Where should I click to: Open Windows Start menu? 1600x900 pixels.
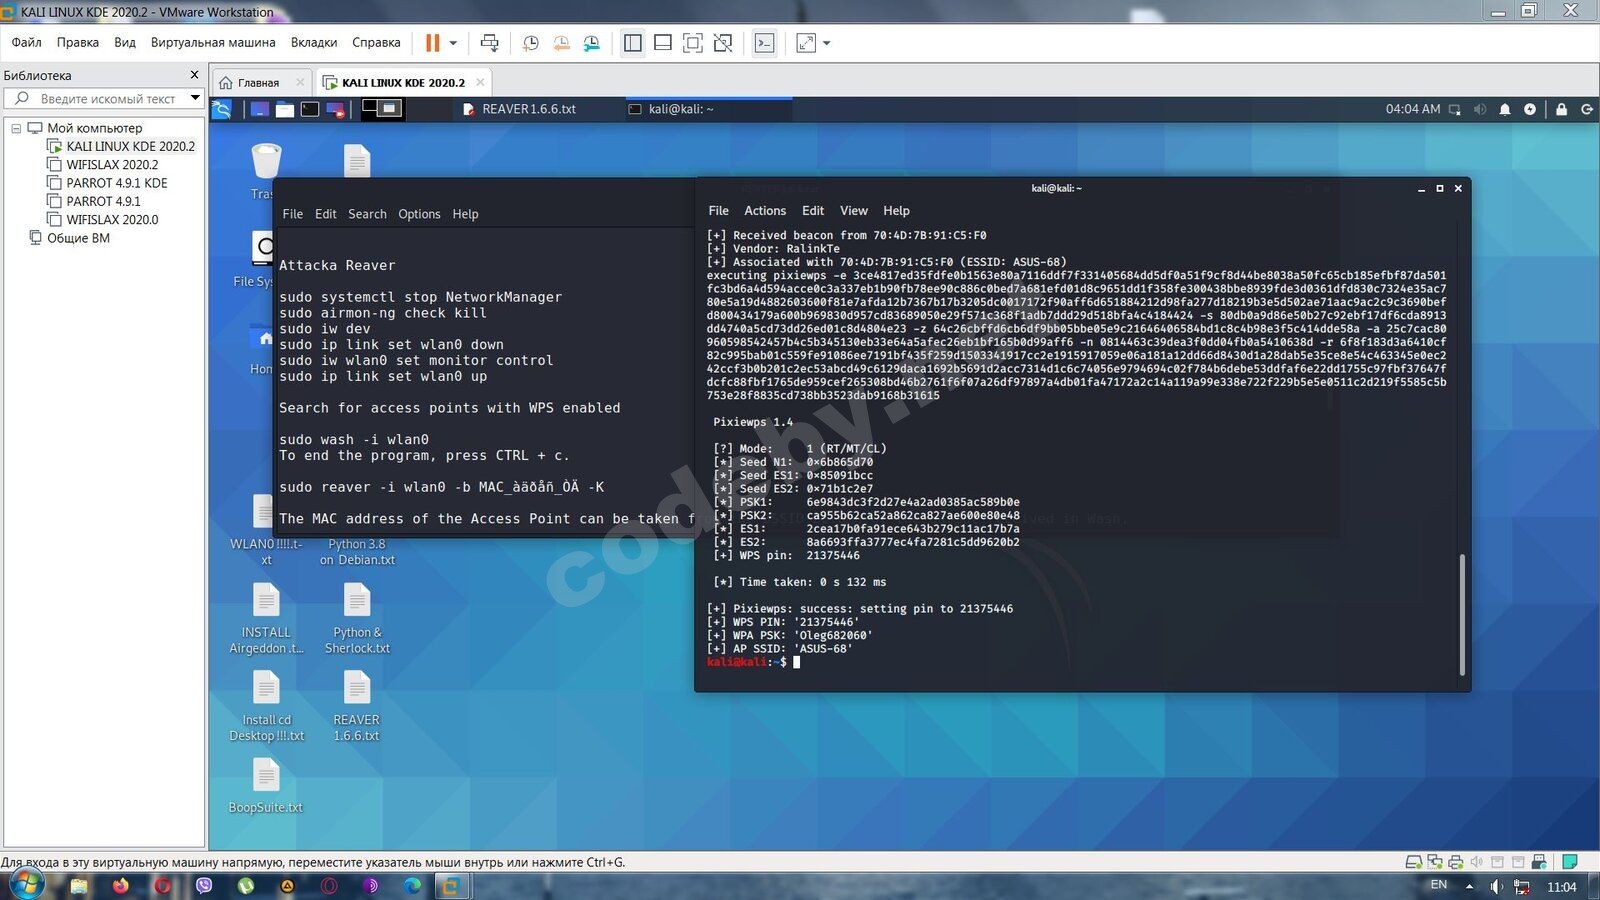26,885
